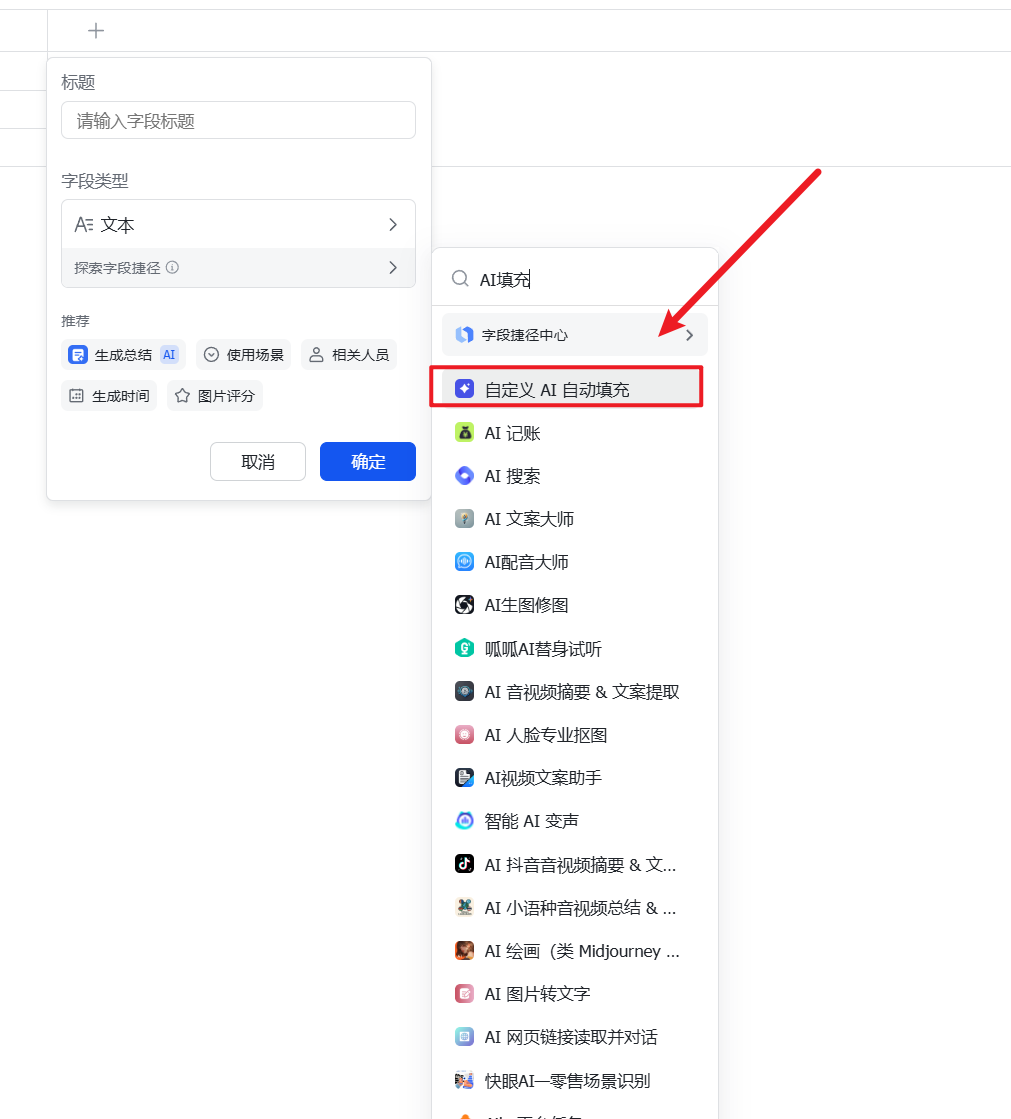Click the 取消 button

(258, 462)
